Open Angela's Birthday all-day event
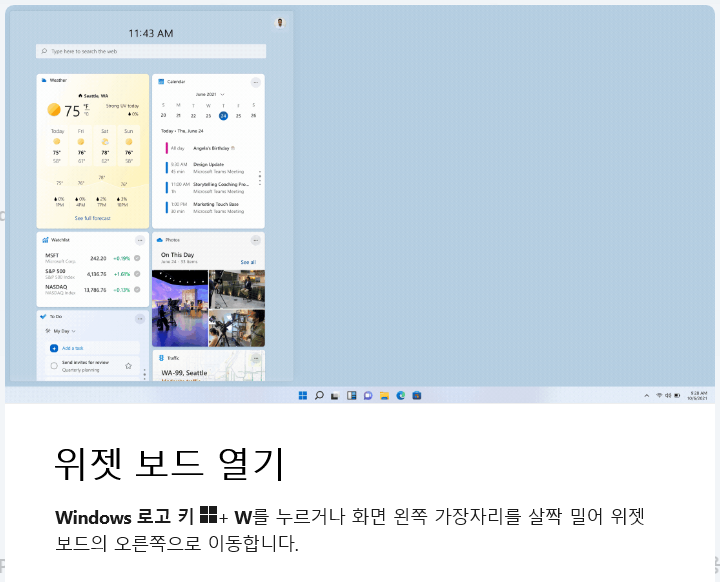Image resolution: width=720 pixels, height=582 pixels. point(208,148)
